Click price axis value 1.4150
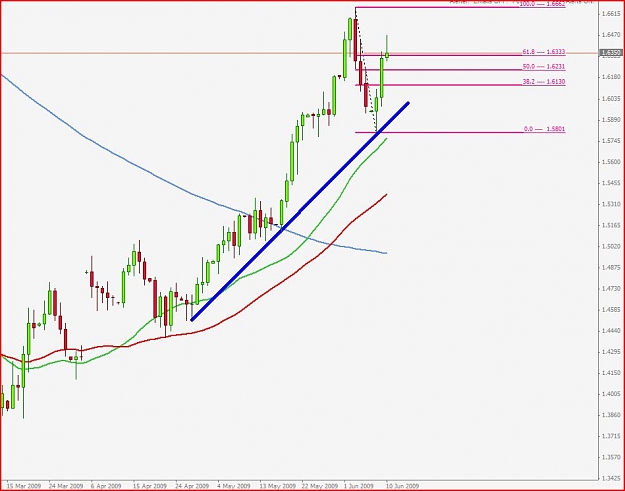The height and width of the screenshot is (491, 625). pos(611,373)
